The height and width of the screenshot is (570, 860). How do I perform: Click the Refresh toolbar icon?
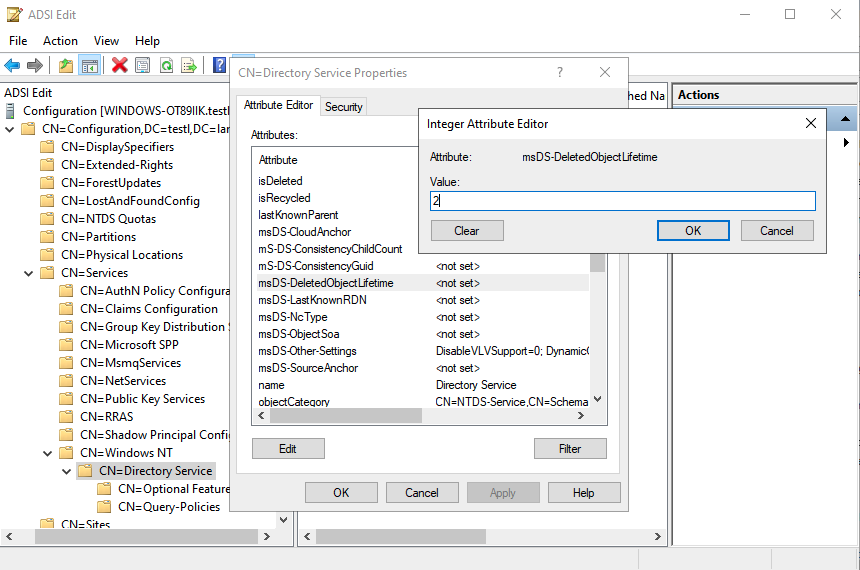(166, 66)
